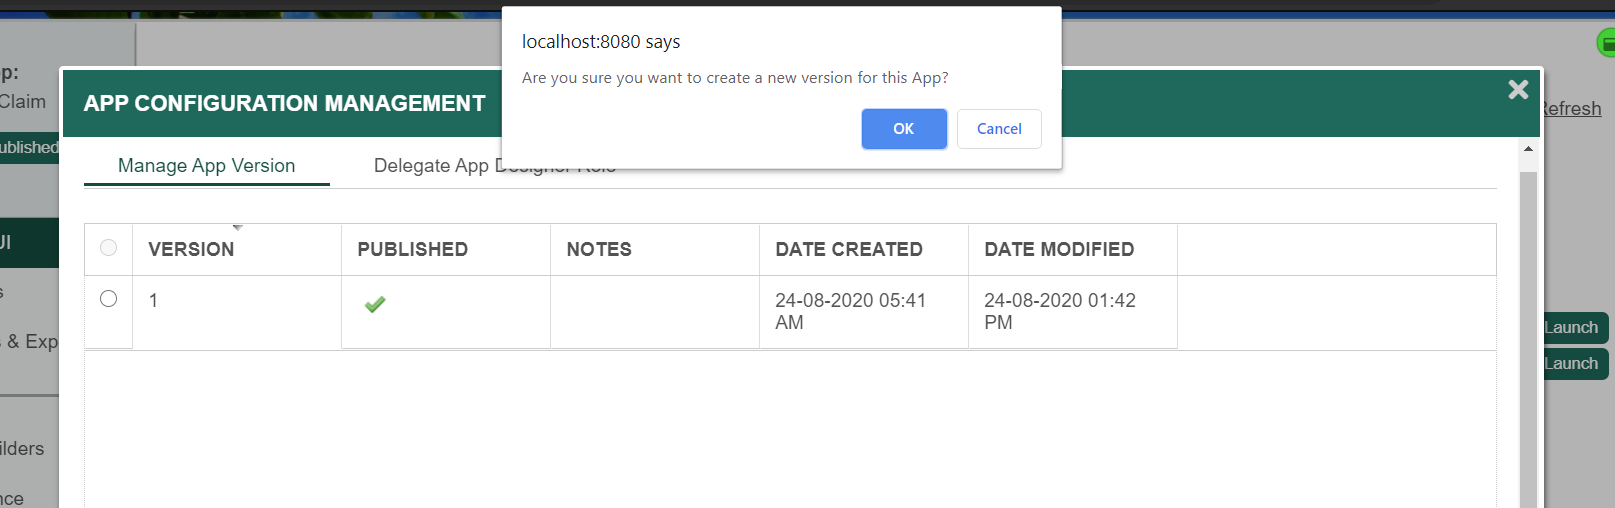Image resolution: width=1615 pixels, height=508 pixels.
Task: Toggle the radio button in the table header
Action: point(109,248)
